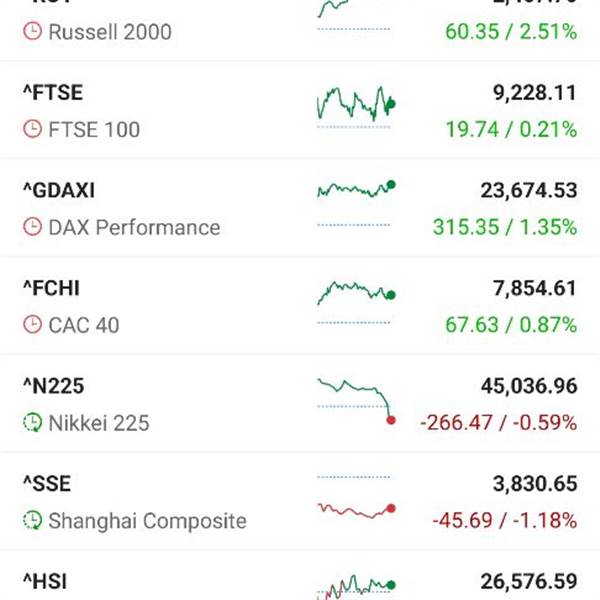The image size is (600, 600).
Task: Select the ^HSI ticker symbol
Action: coord(45,582)
